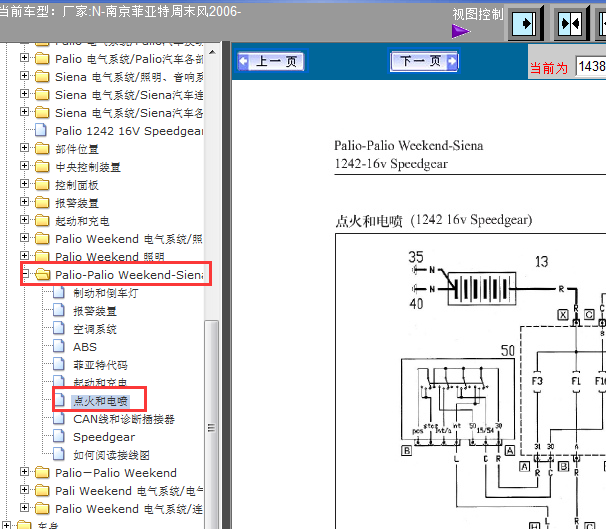Expand the Pali Weekend 电气系统/电气 folder
Image resolution: width=606 pixels, height=529 pixels.
[24, 490]
